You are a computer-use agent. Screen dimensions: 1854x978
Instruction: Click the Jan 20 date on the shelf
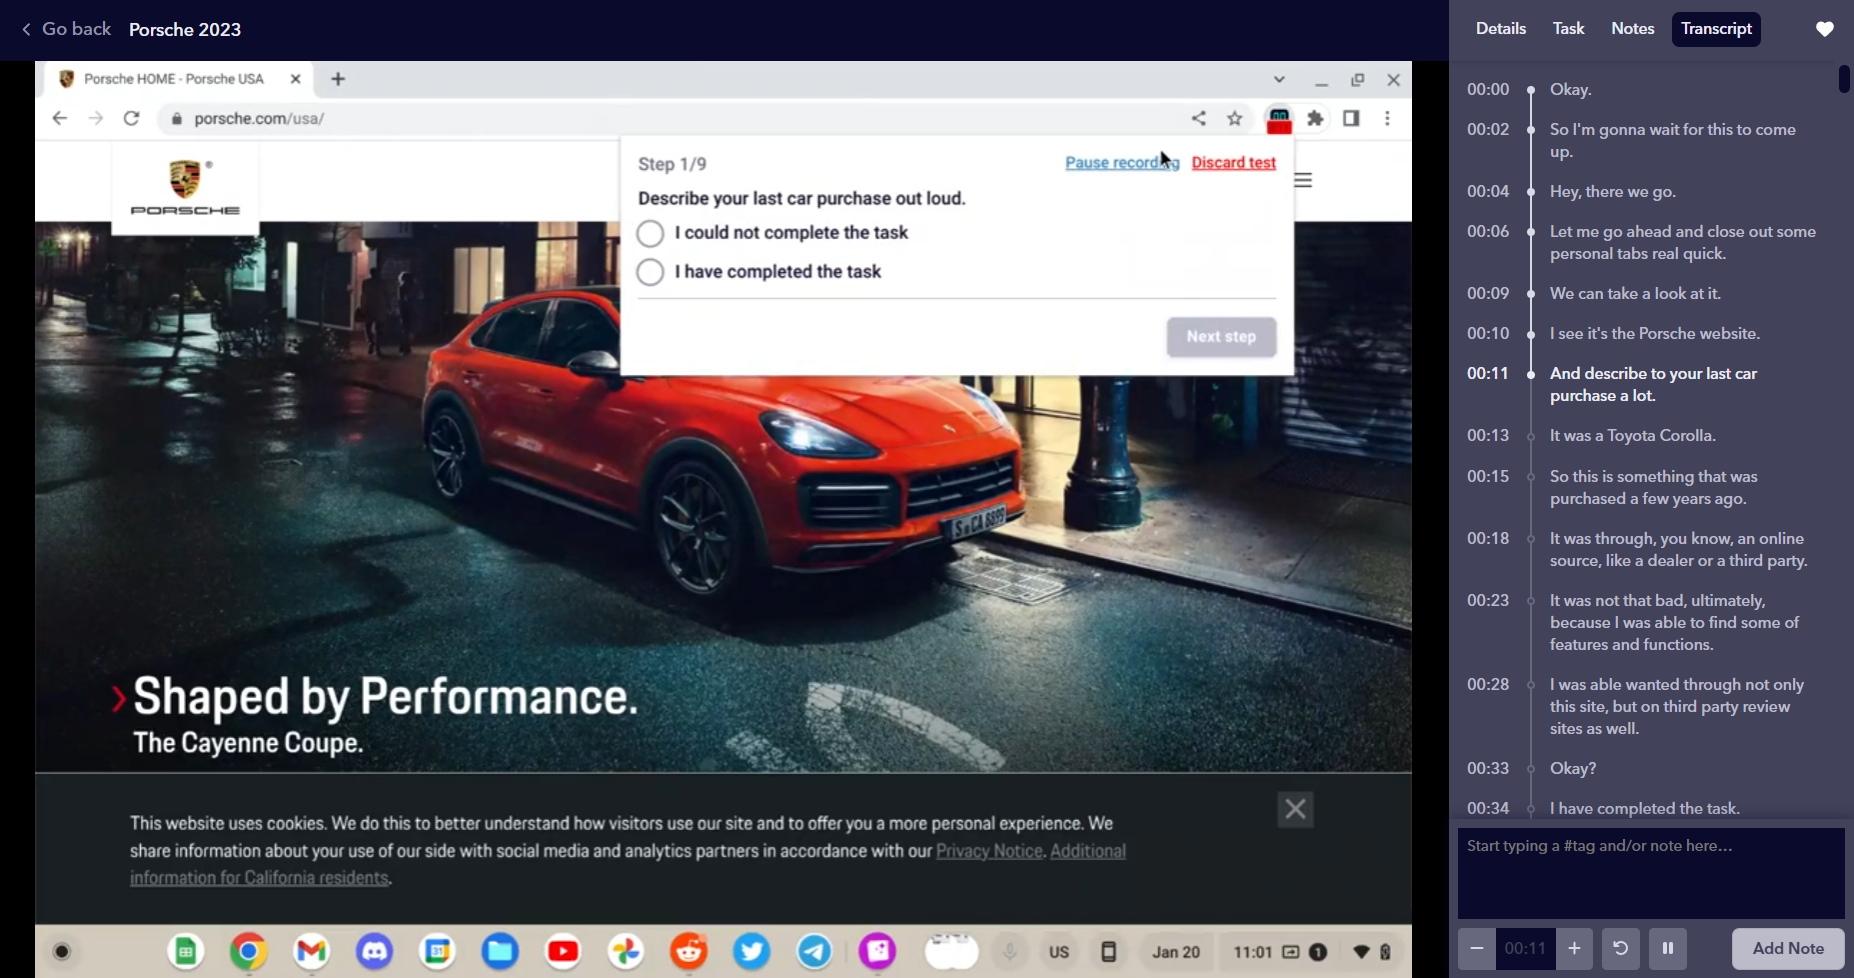point(1176,952)
